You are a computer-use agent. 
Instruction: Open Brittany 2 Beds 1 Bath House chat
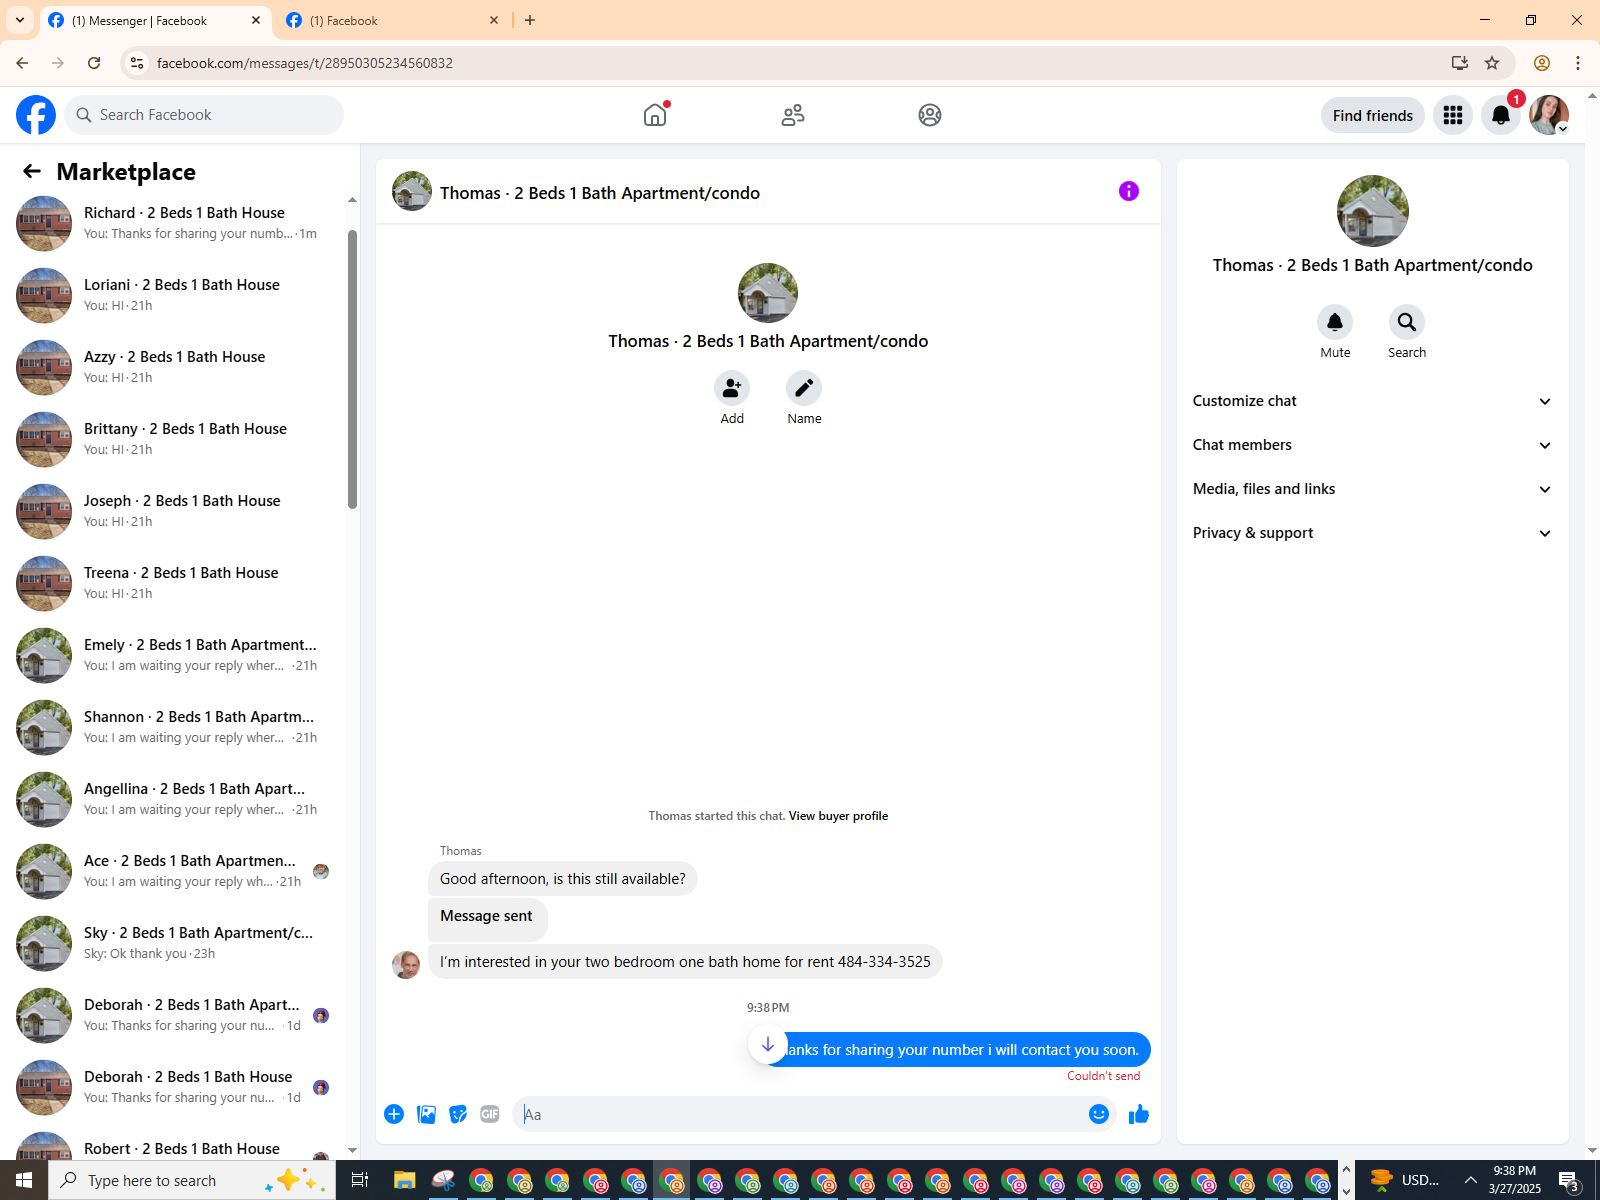[174, 439]
